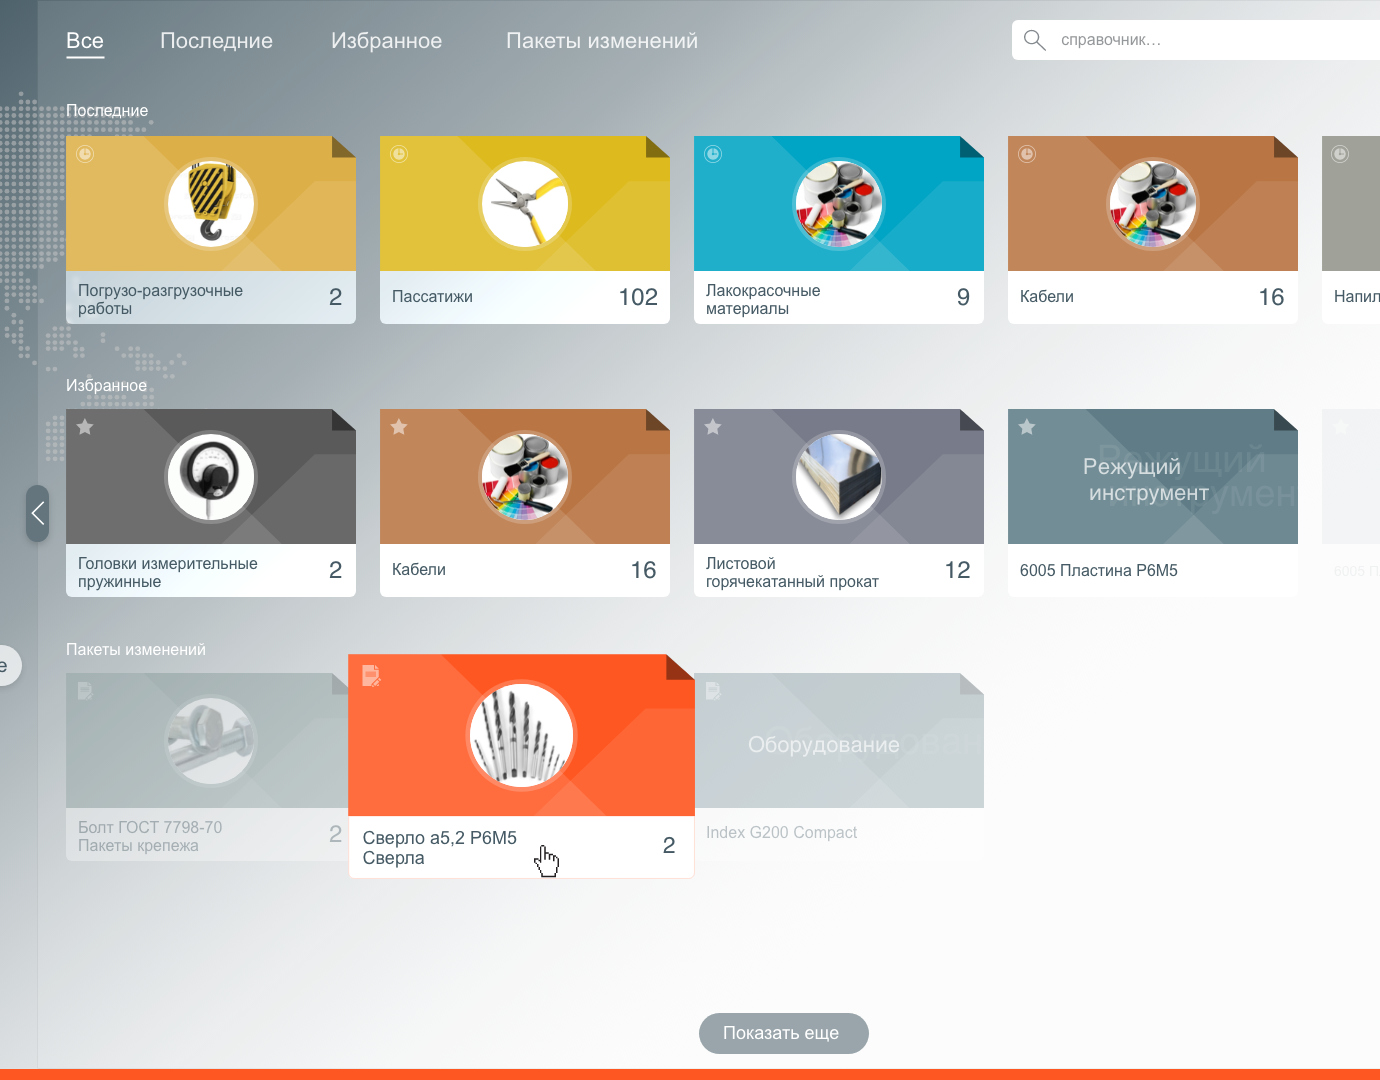Screen dimensions: 1380x1080
Task: Toggle favorite star on orange Кабели card
Action: point(399,427)
